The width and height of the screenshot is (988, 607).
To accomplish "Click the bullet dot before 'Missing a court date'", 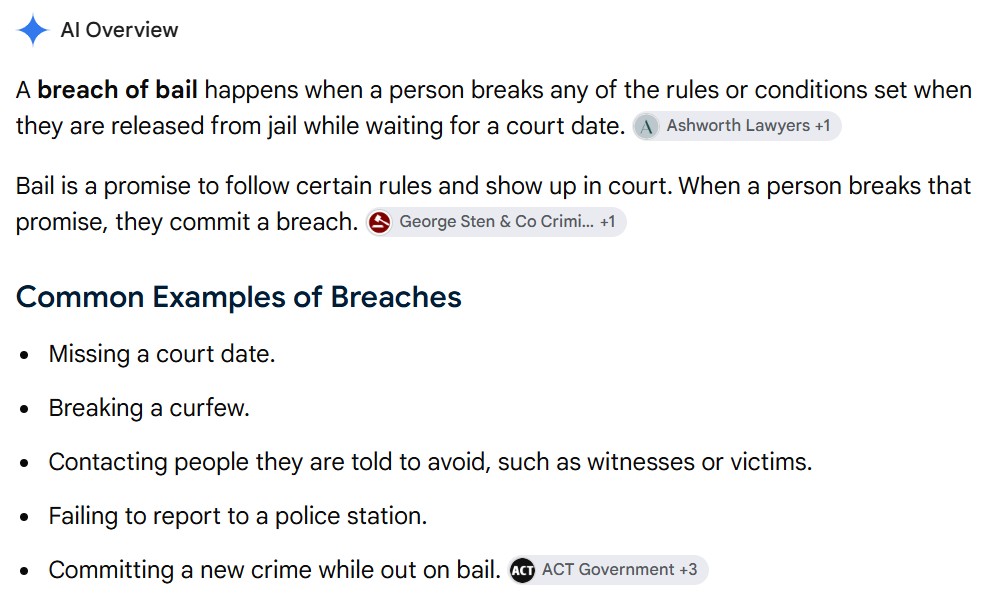I will [25, 356].
